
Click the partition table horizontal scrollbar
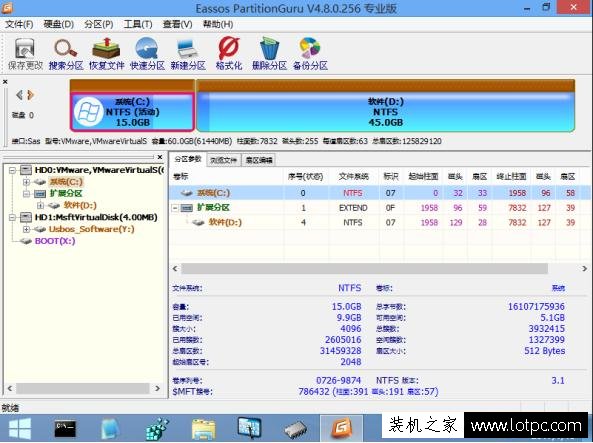point(365,269)
